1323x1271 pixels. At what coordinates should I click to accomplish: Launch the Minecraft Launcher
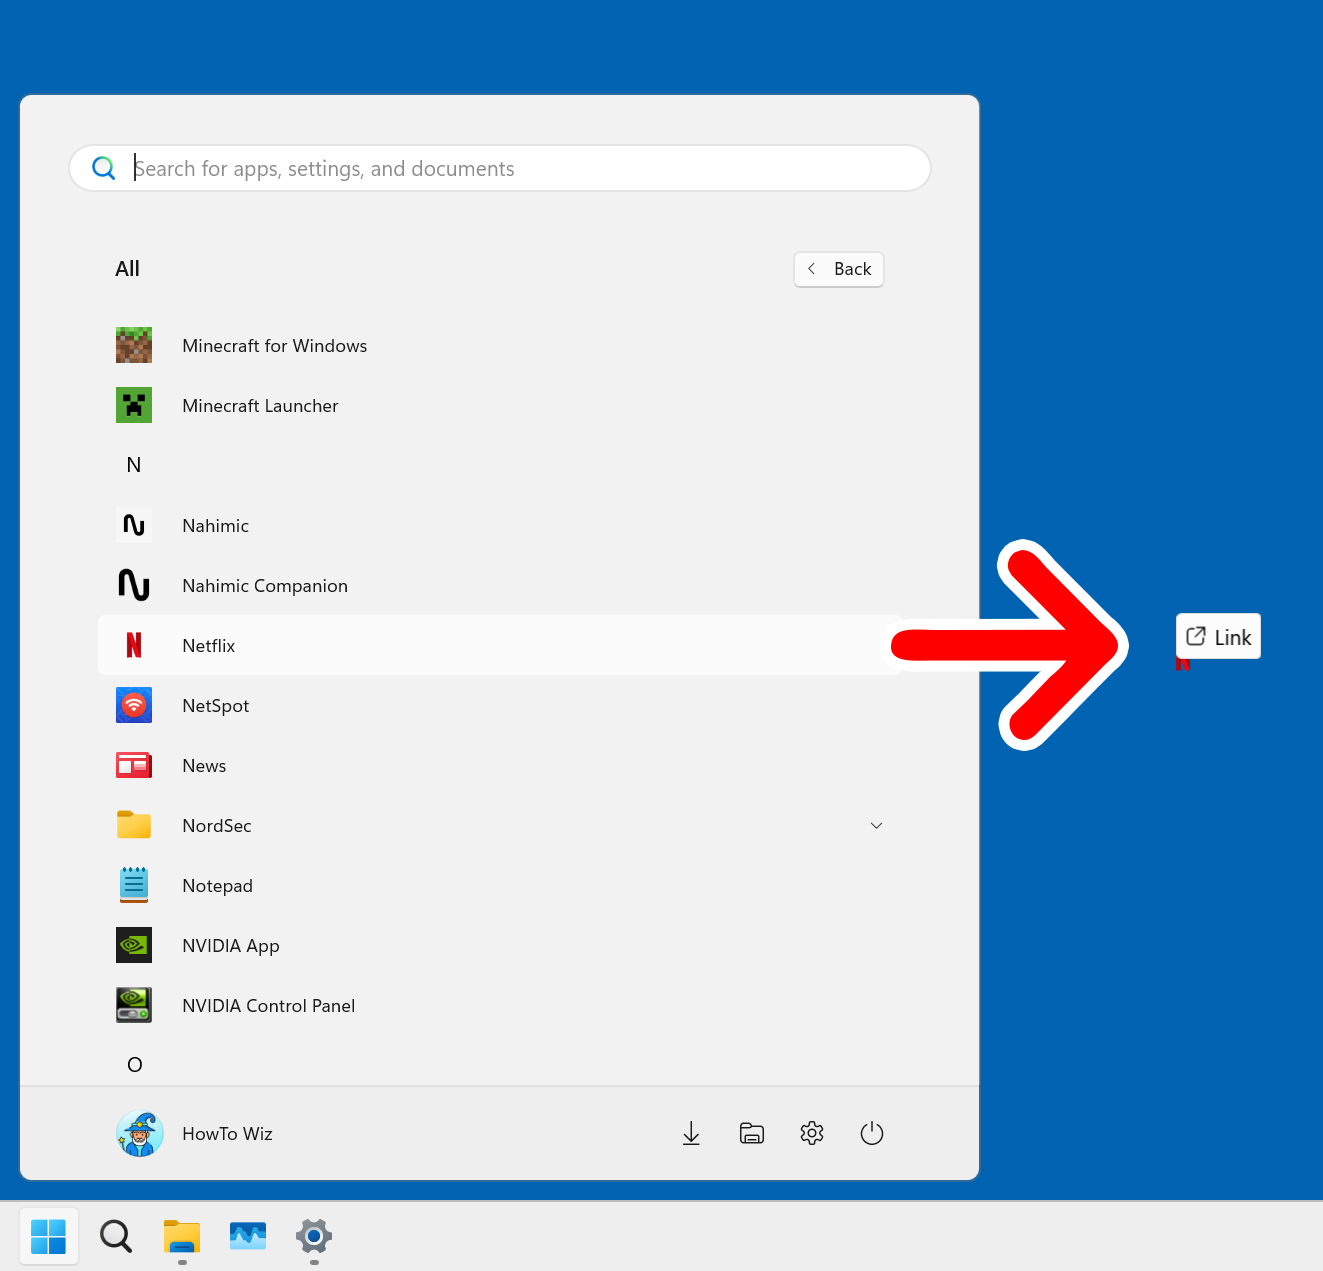[x=260, y=405]
